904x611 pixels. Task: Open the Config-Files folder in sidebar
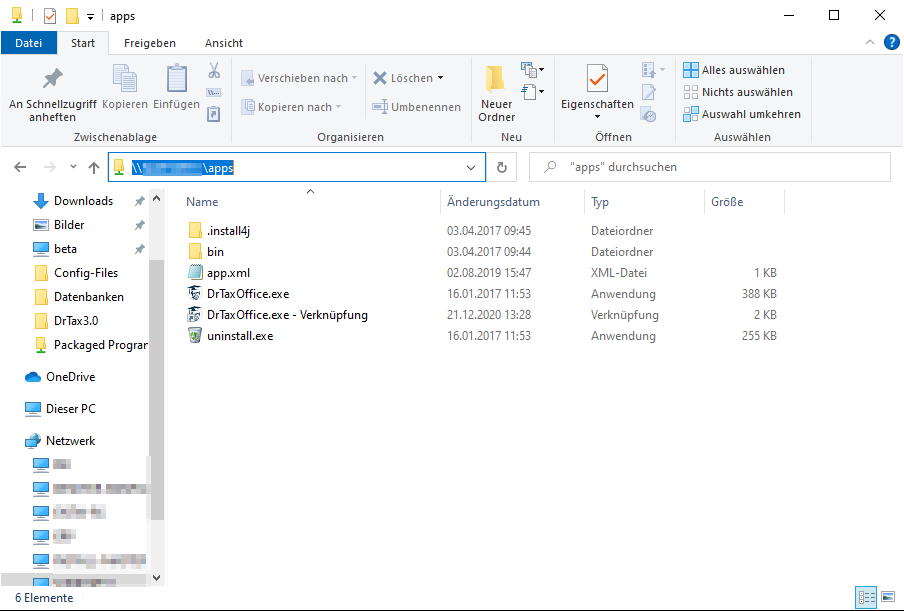[85, 273]
